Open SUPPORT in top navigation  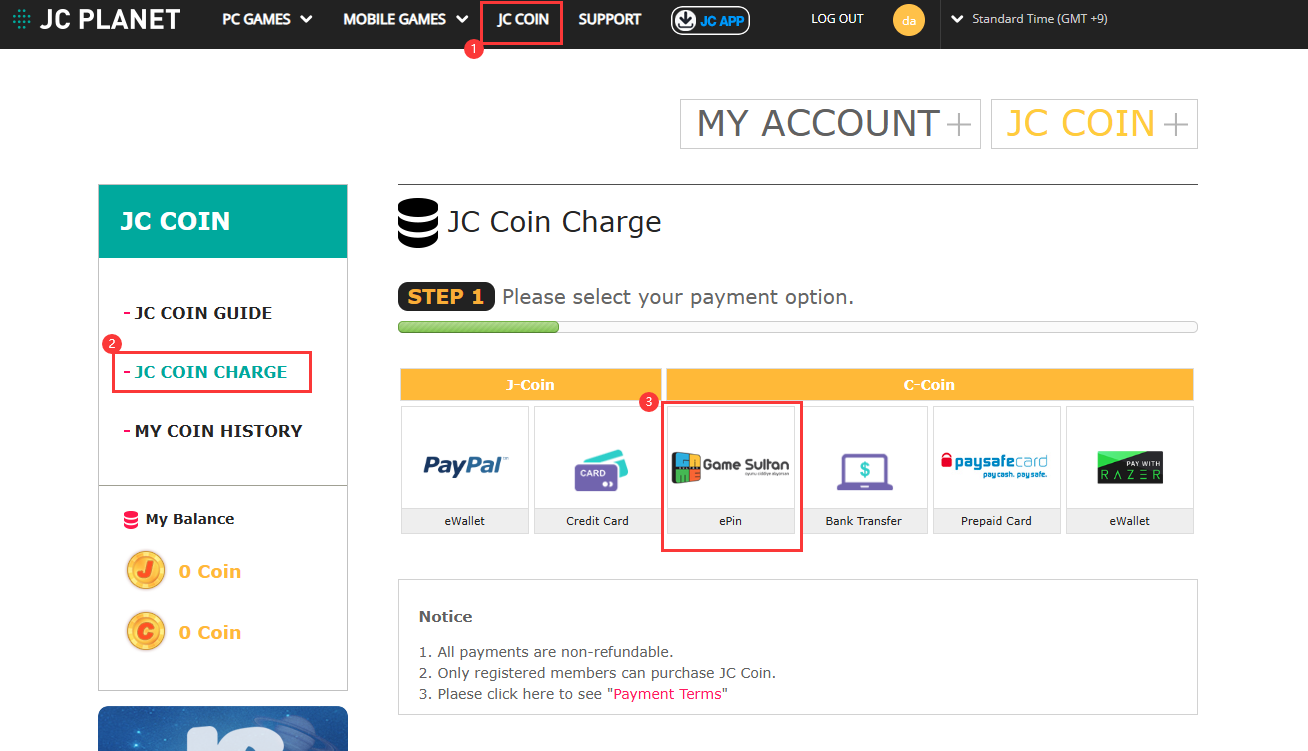click(x=609, y=19)
